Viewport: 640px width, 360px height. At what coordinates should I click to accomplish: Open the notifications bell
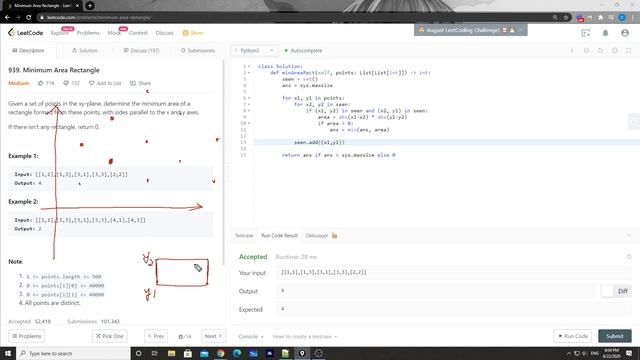[x=605, y=33]
